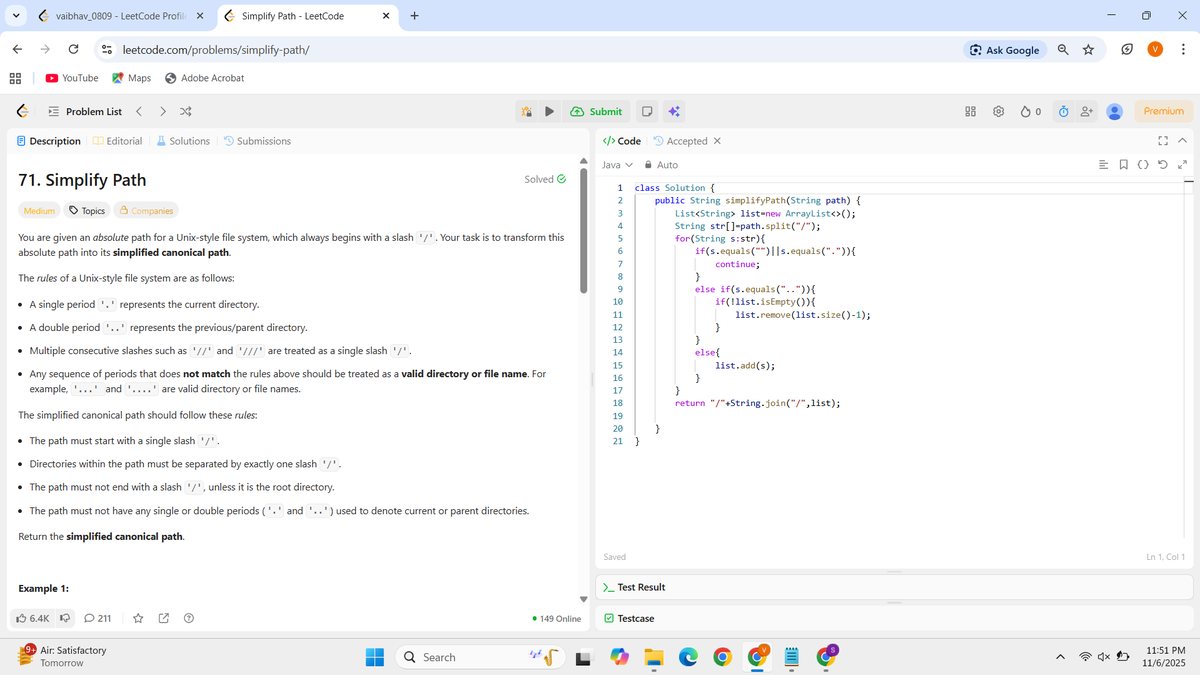
Task: Go to the previous problem arrow
Action: pos(139,111)
